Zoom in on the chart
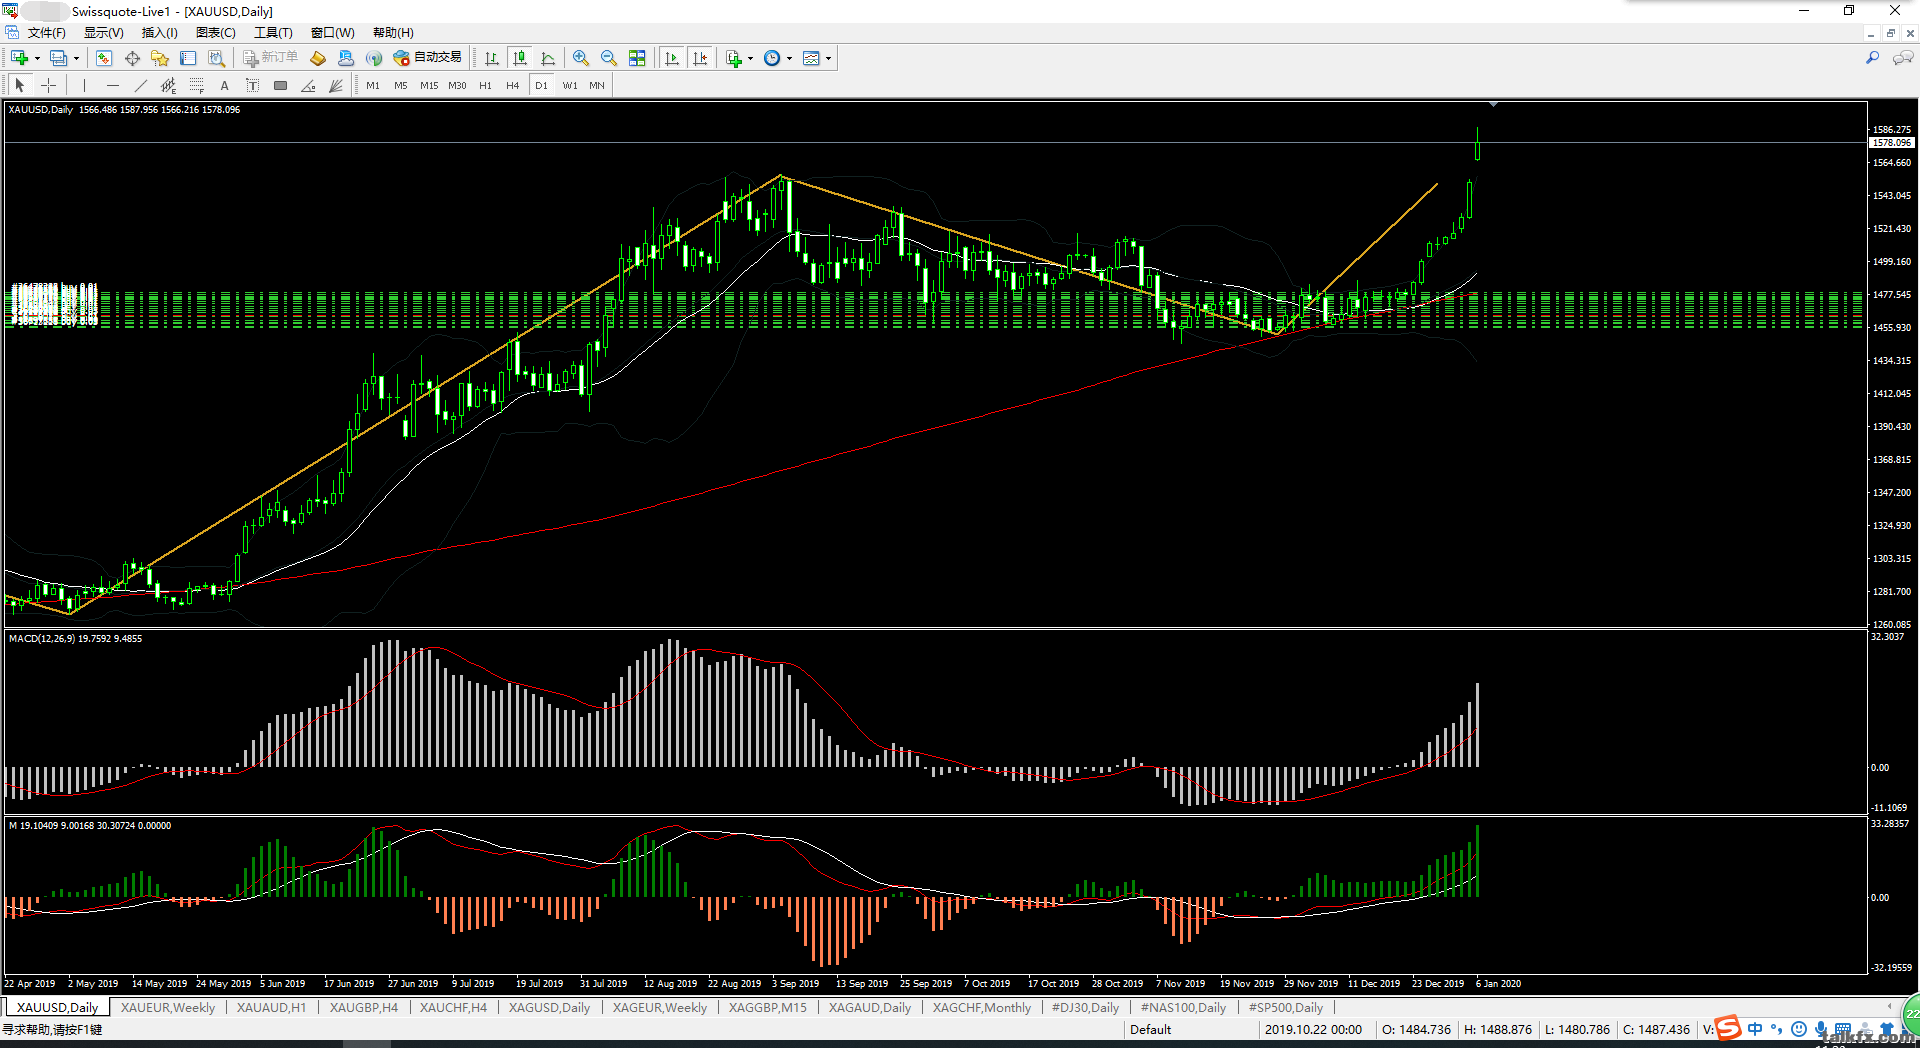 pyautogui.click(x=581, y=58)
